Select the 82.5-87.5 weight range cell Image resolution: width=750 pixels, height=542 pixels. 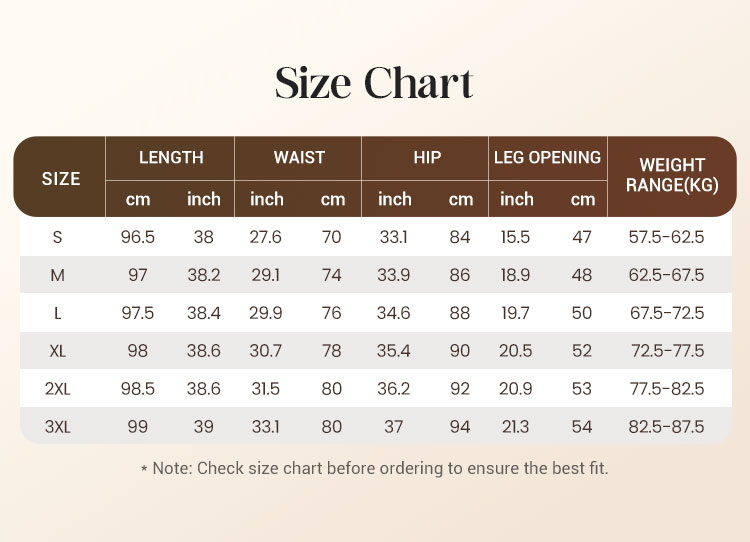pos(667,427)
